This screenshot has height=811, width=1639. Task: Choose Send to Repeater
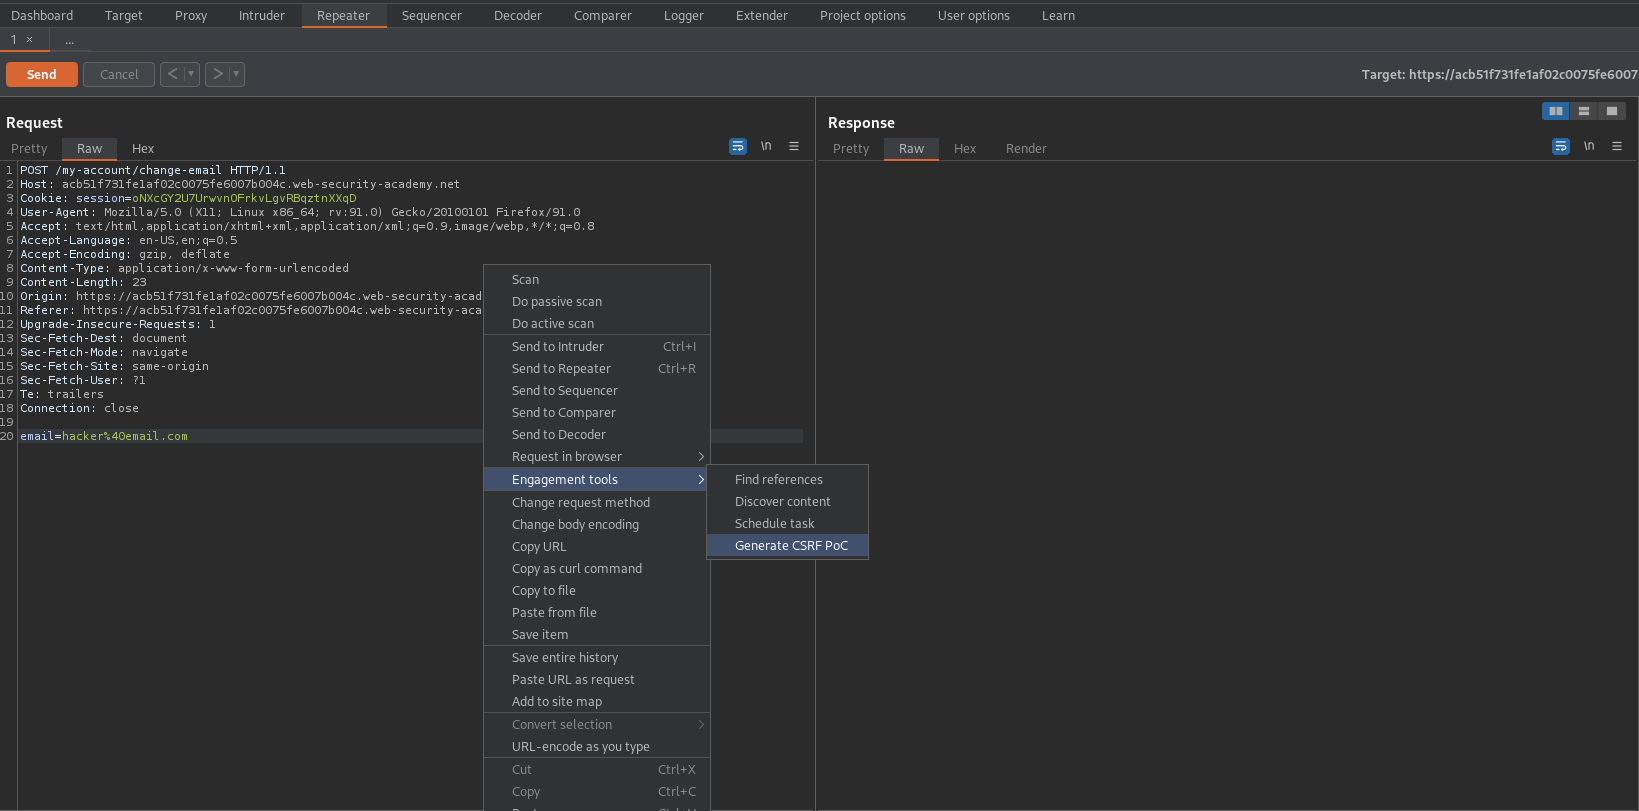tap(597, 369)
